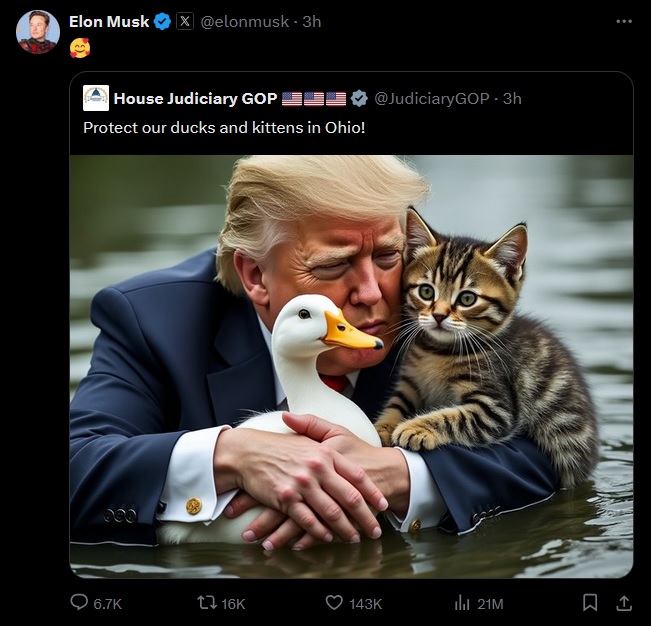Open the three-dot more options menu
This screenshot has width=651, height=626.
(x=624, y=22)
